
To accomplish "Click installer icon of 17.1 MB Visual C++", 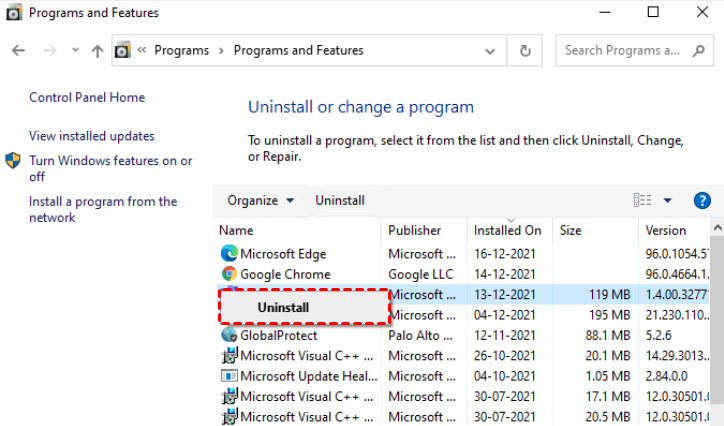I will [229, 396].
